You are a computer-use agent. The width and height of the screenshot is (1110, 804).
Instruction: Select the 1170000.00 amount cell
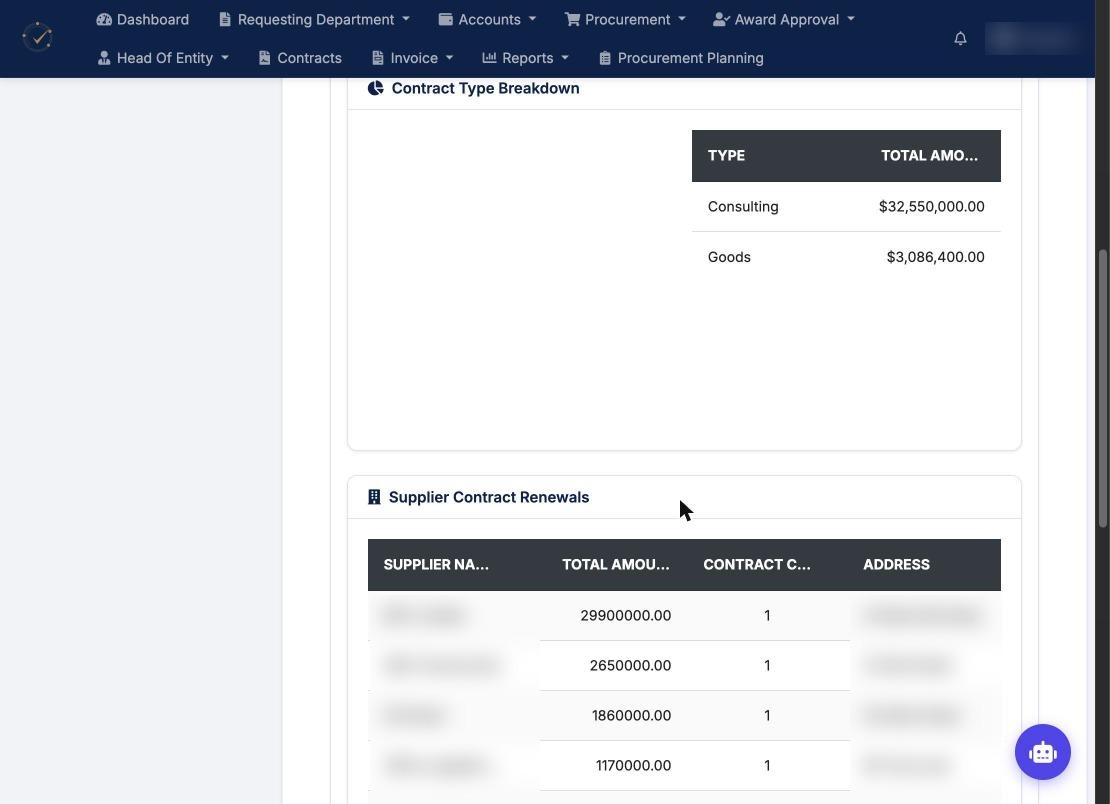click(x=634, y=766)
